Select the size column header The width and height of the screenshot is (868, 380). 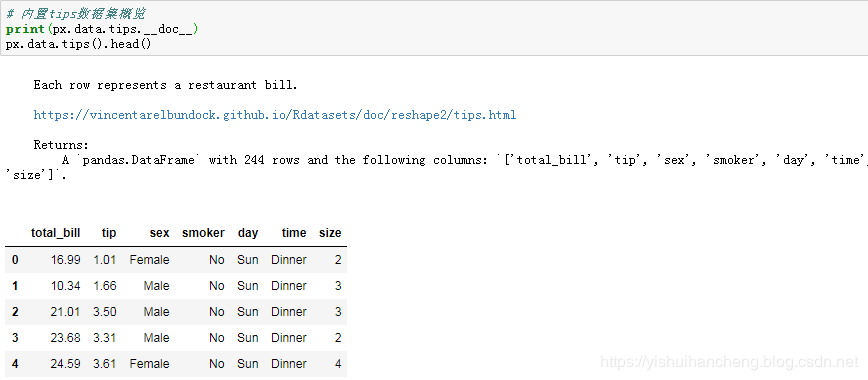coord(330,233)
